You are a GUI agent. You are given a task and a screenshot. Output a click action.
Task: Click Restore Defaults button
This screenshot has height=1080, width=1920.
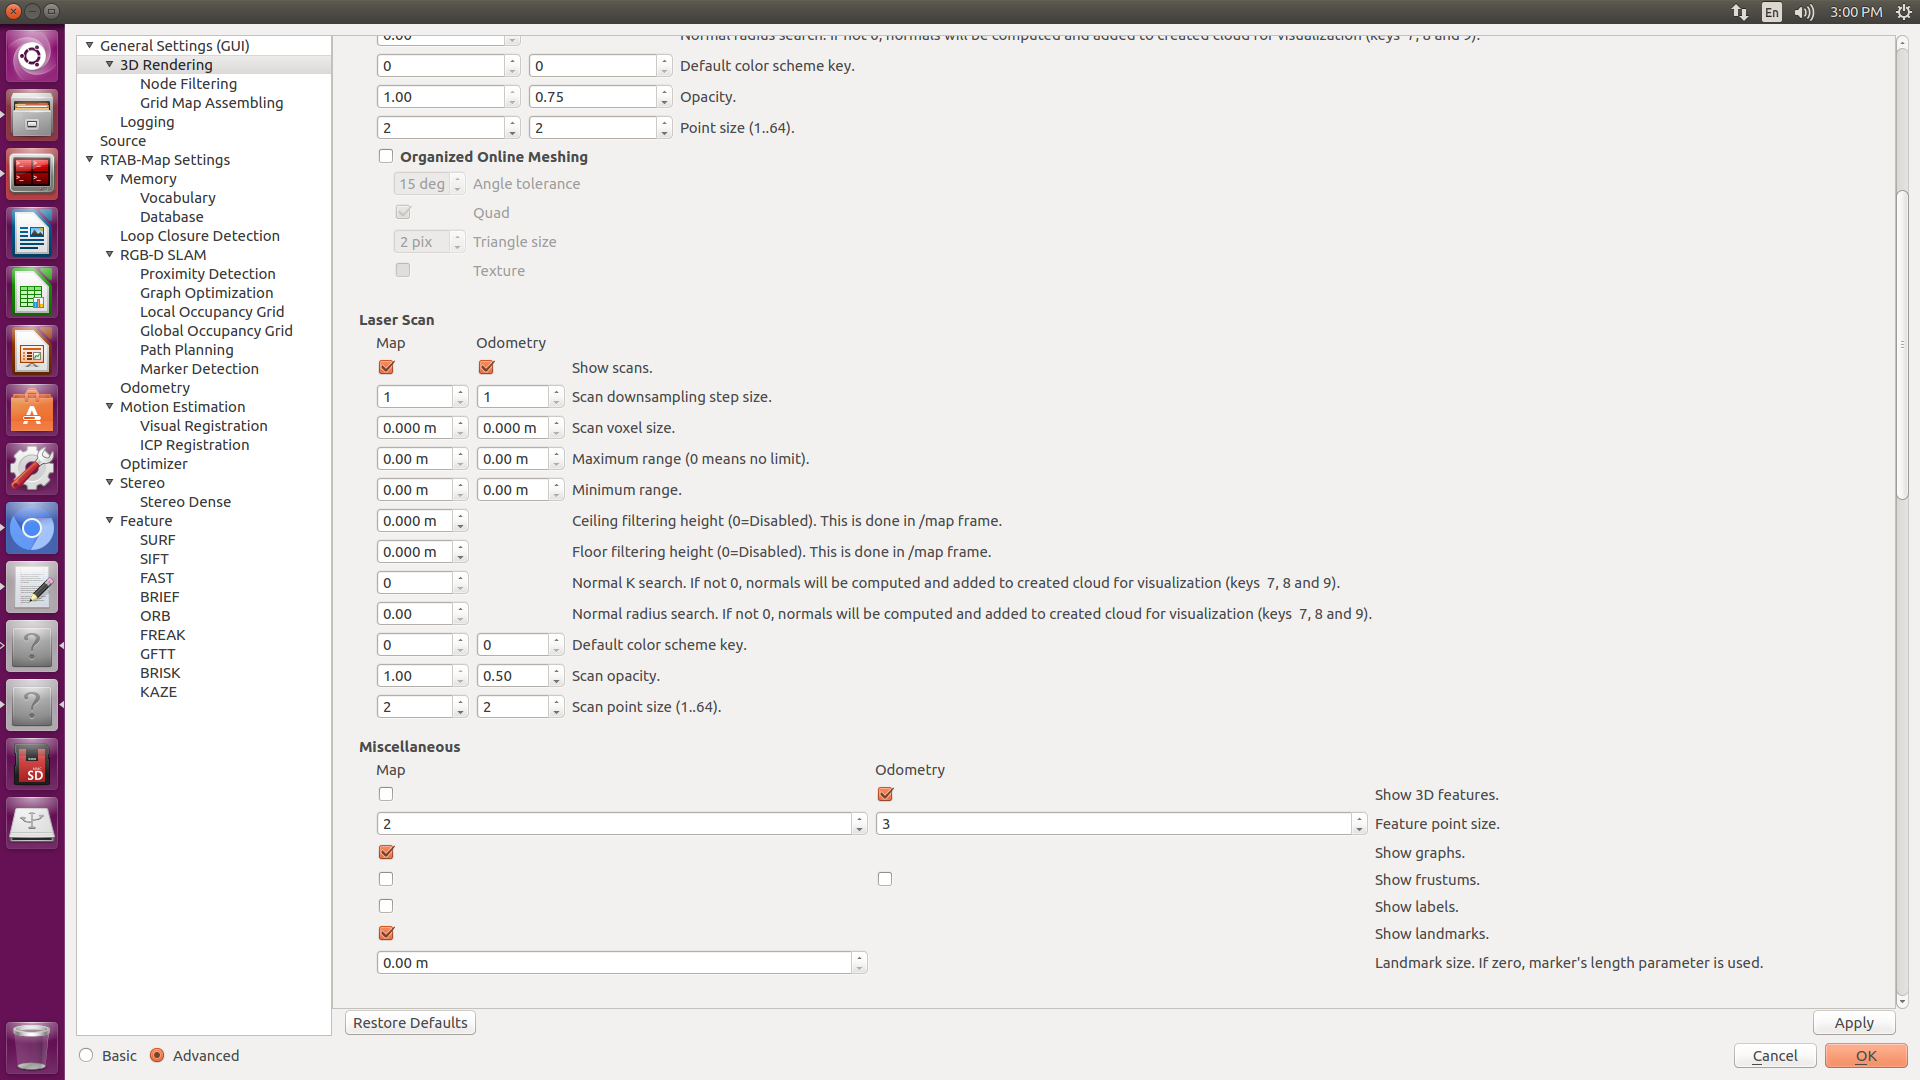tap(410, 1022)
